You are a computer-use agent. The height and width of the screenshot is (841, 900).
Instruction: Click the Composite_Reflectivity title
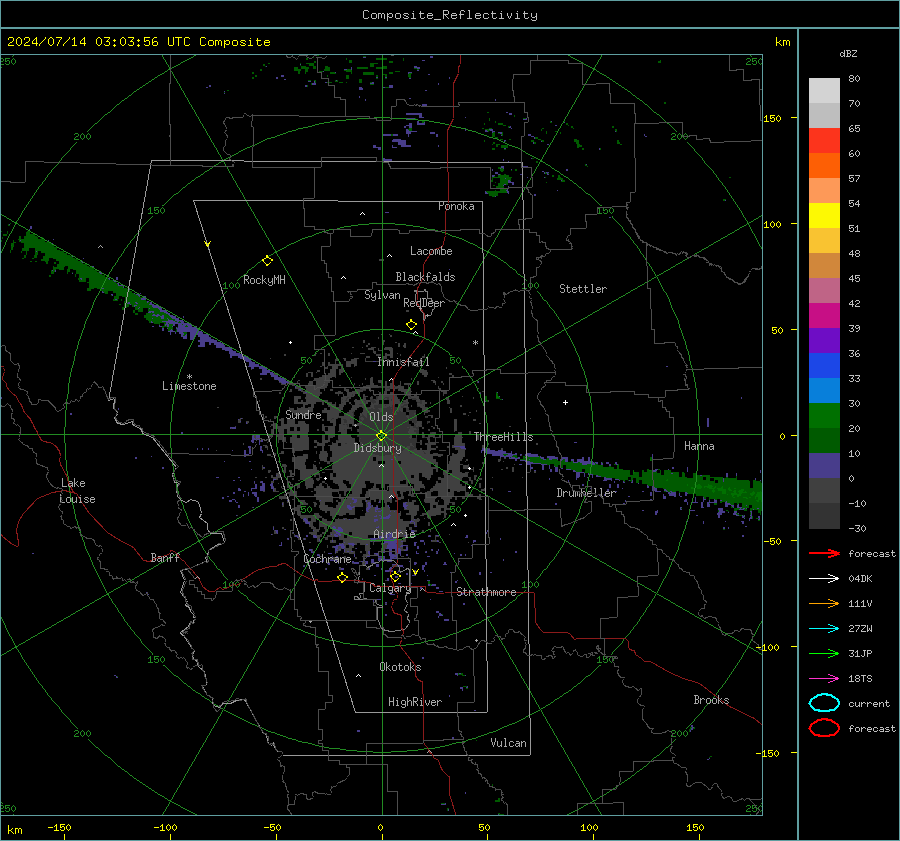point(450,15)
